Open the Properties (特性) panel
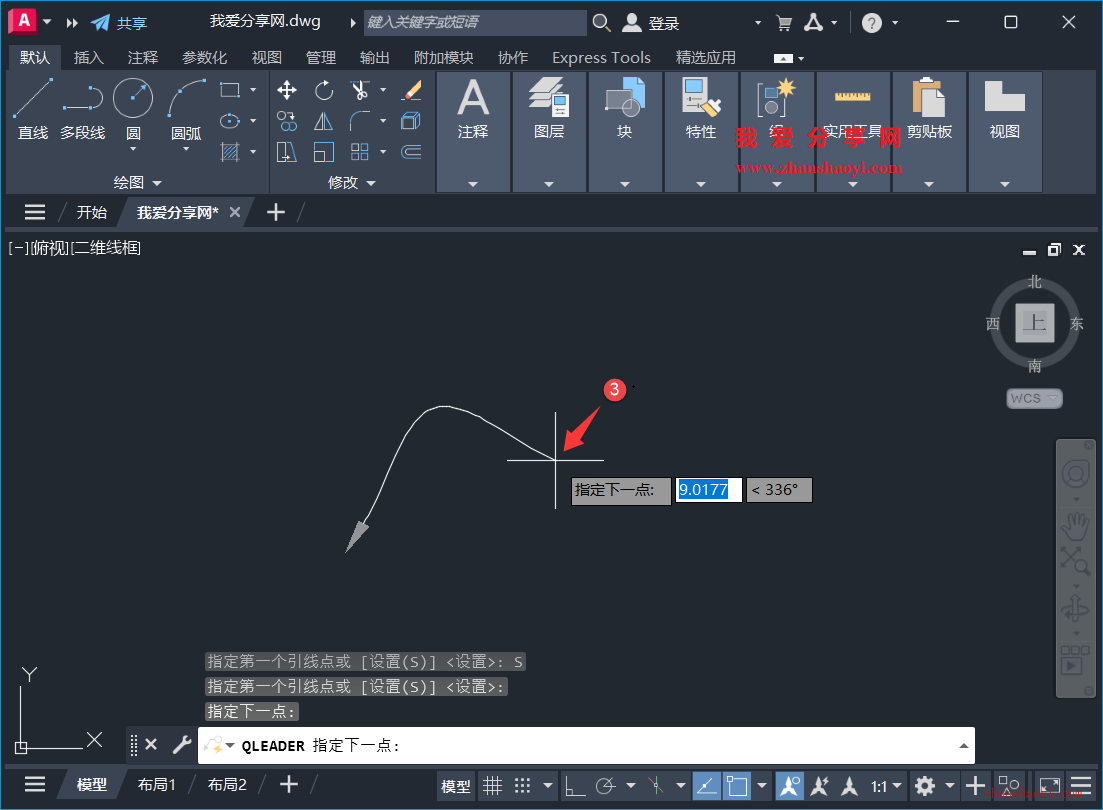Image resolution: width=1103 pixels, height=810 pixels. [x=701, y=132]
